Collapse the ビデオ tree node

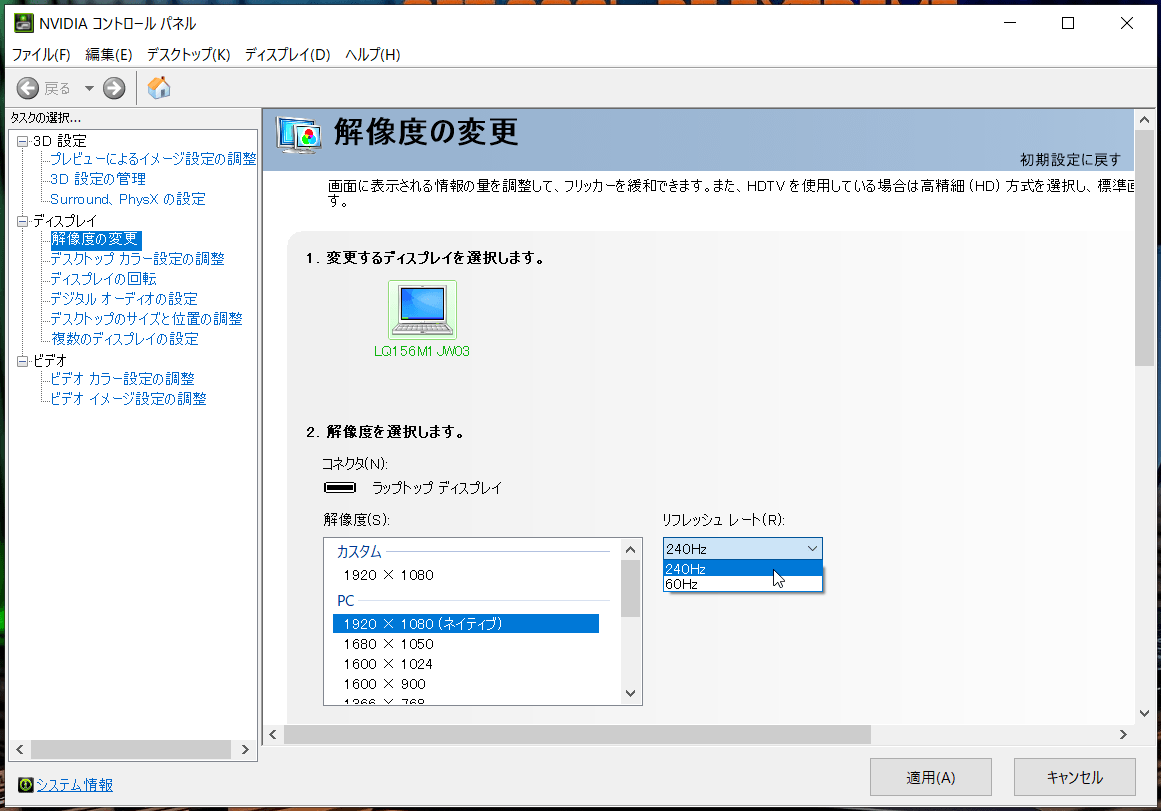22,361
